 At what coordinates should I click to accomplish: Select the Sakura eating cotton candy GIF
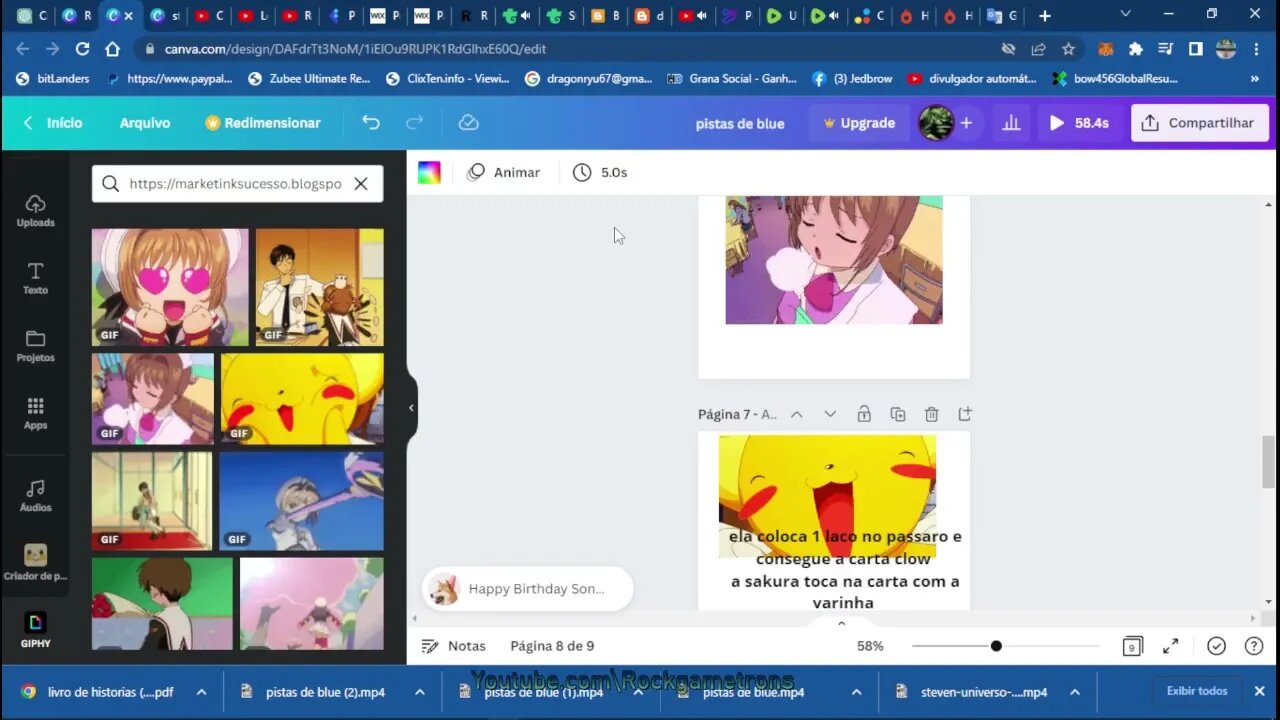tap(153, 398)
